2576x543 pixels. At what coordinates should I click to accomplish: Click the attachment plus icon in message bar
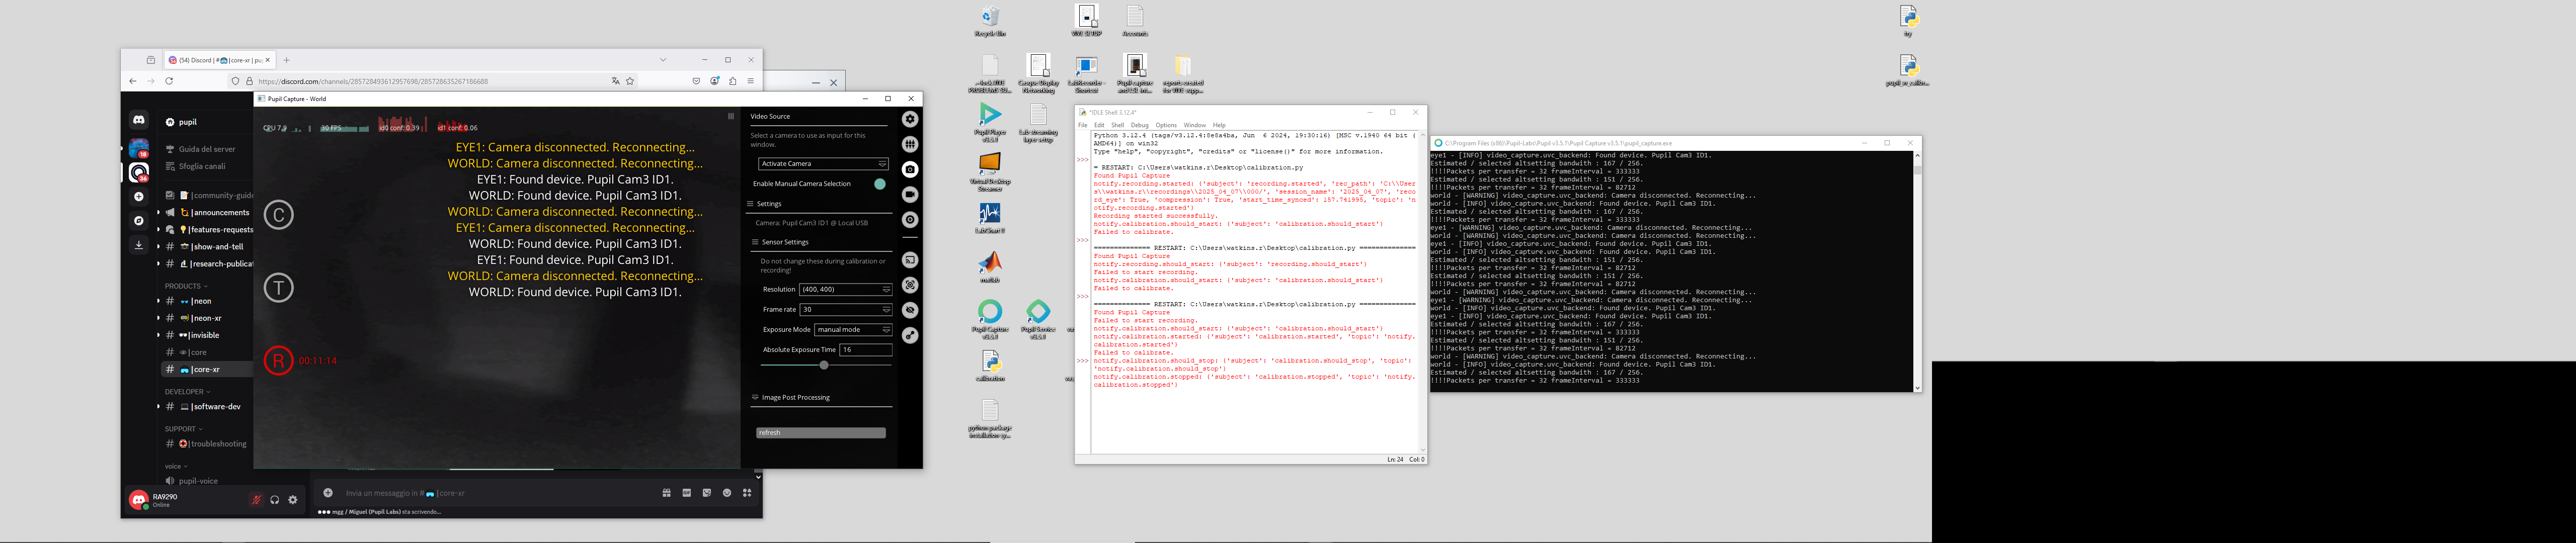327,492
